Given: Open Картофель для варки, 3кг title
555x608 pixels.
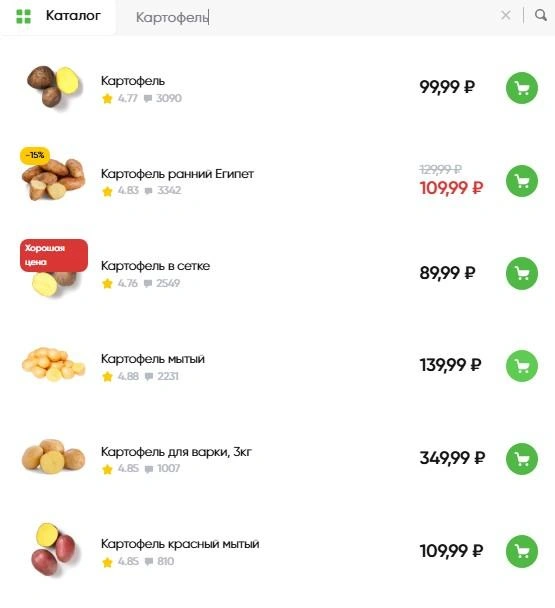Looking at the screenshot, I should [176, 452].
